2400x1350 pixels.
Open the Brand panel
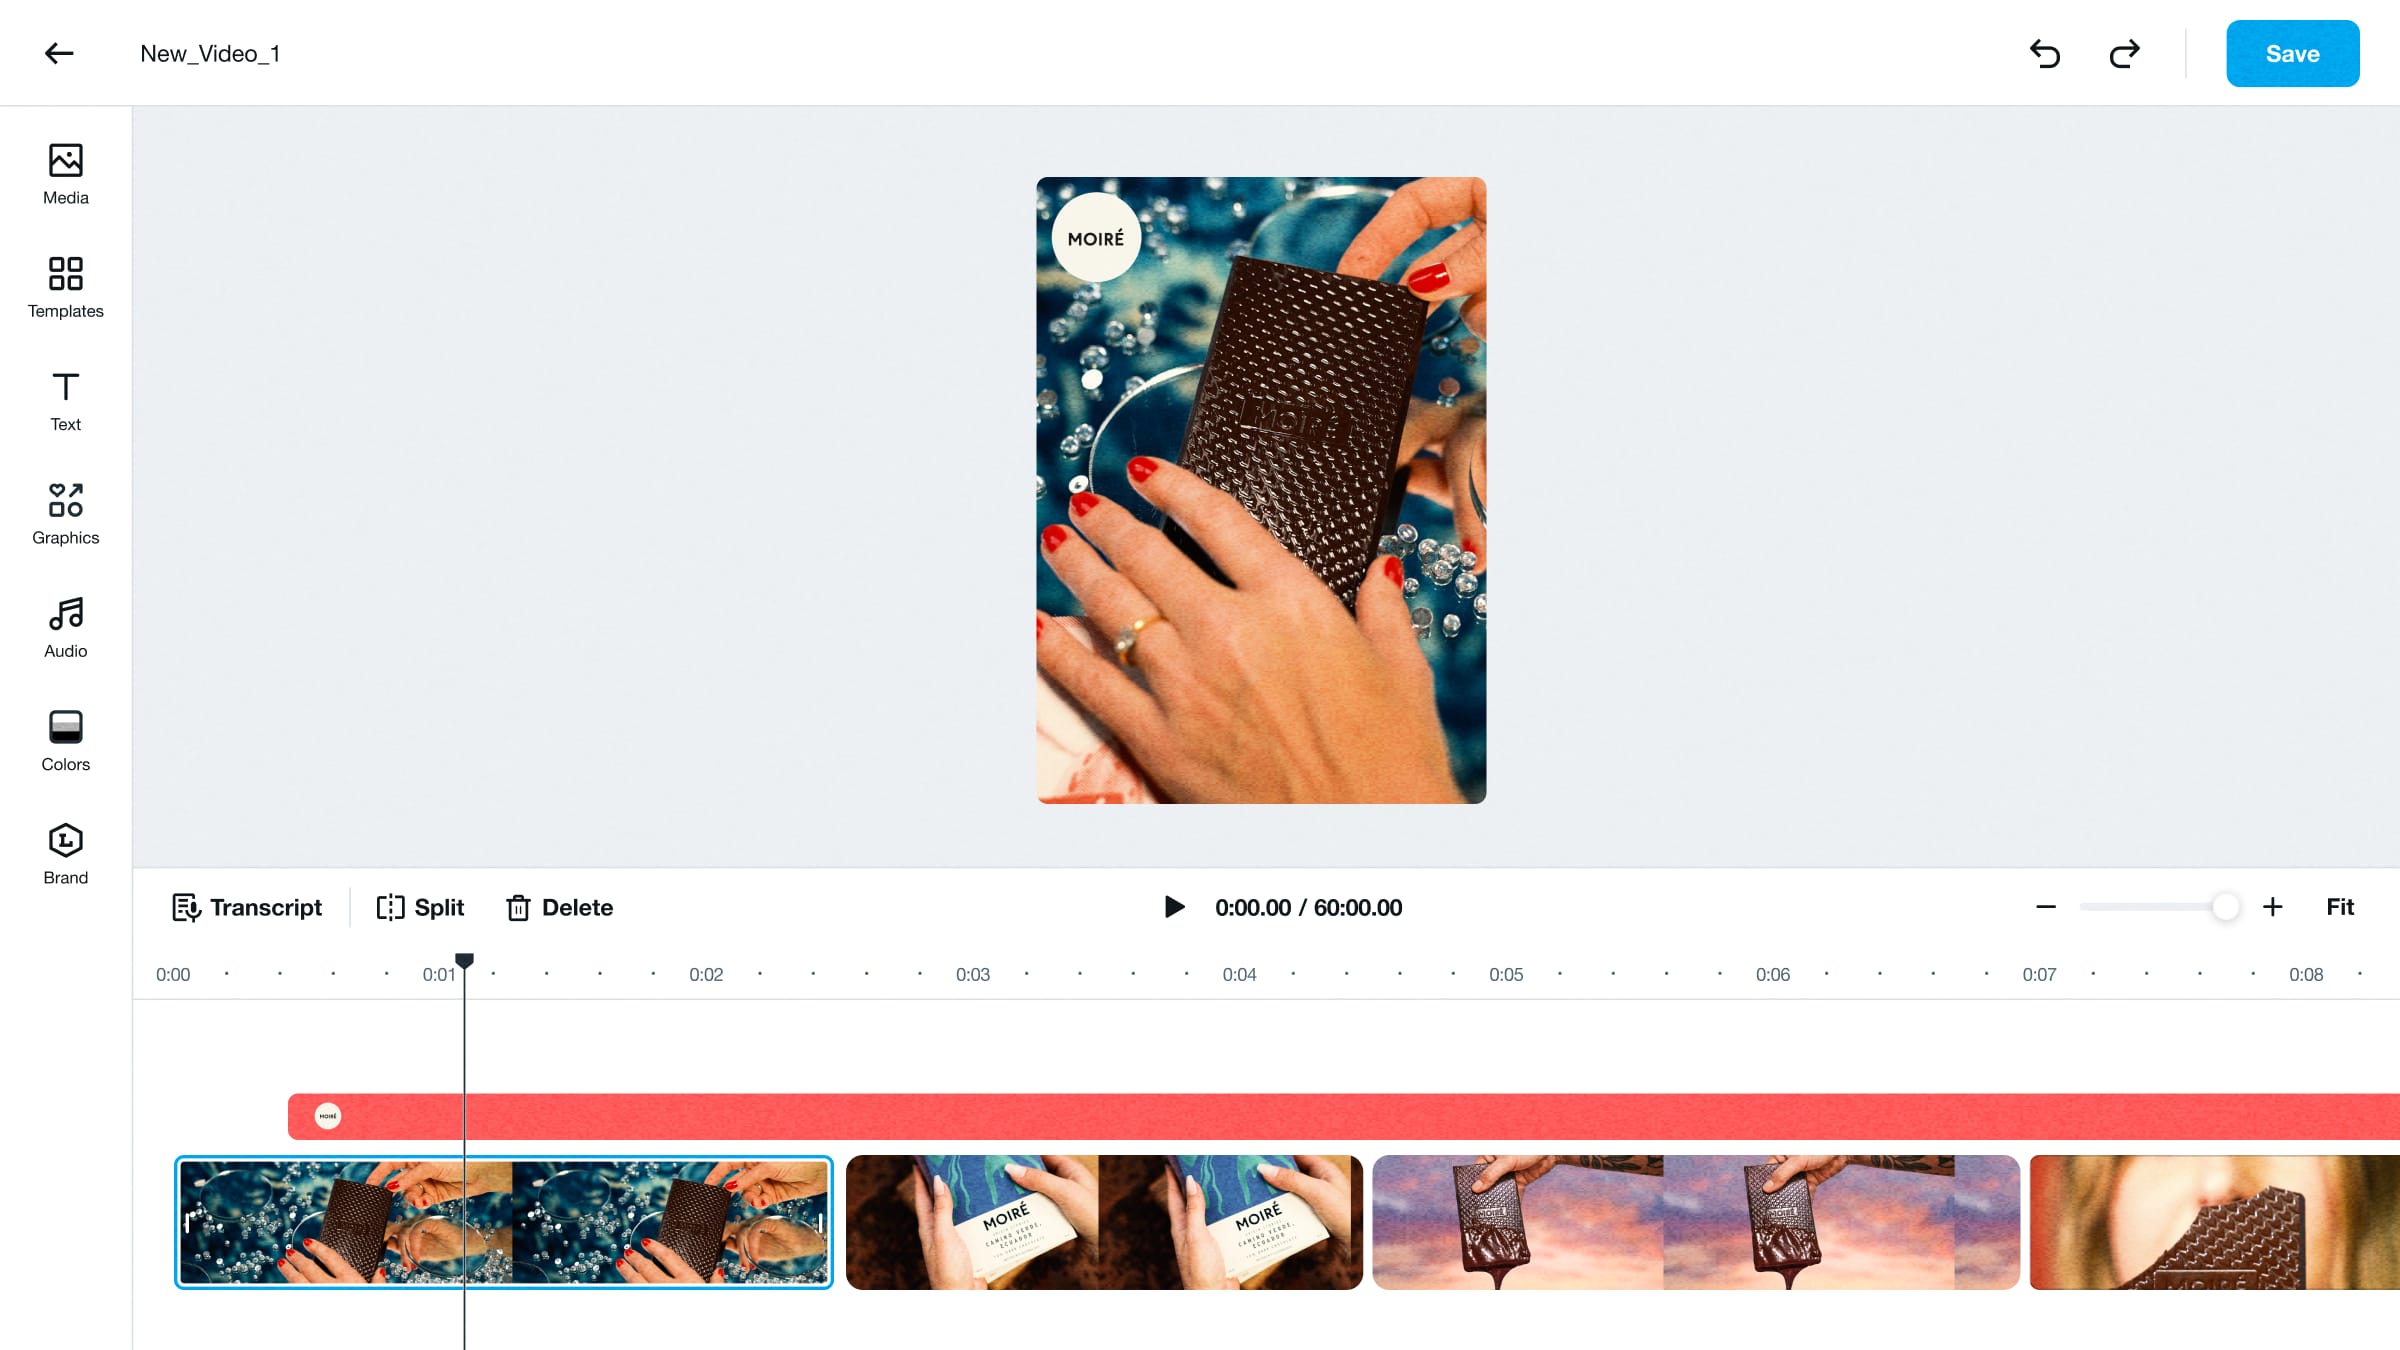pos(64,852)
